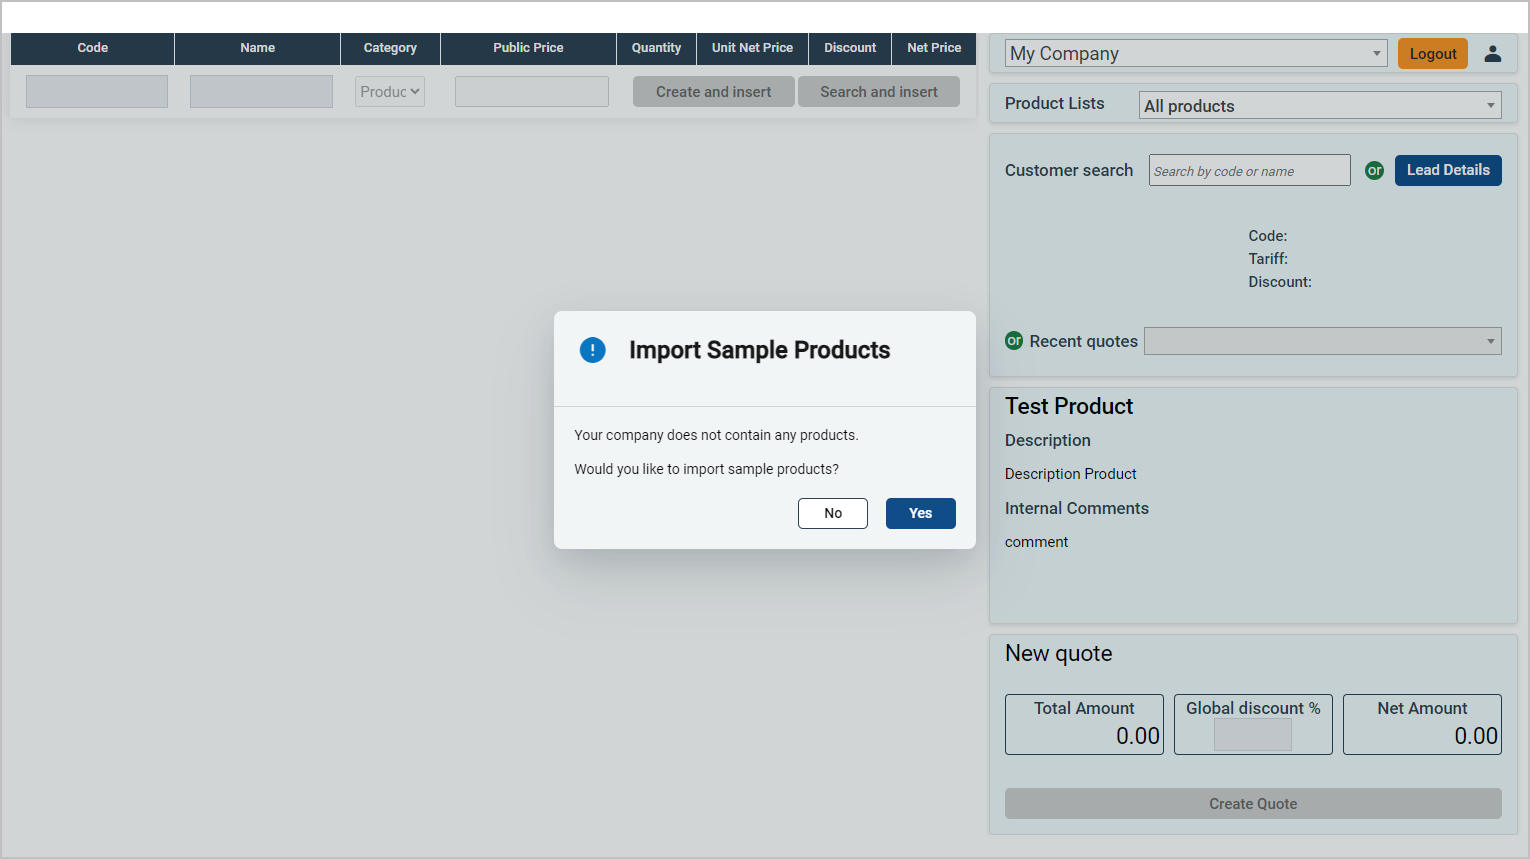Click Create and insert button
This screenshot has height=859, width=1530.
714,92
